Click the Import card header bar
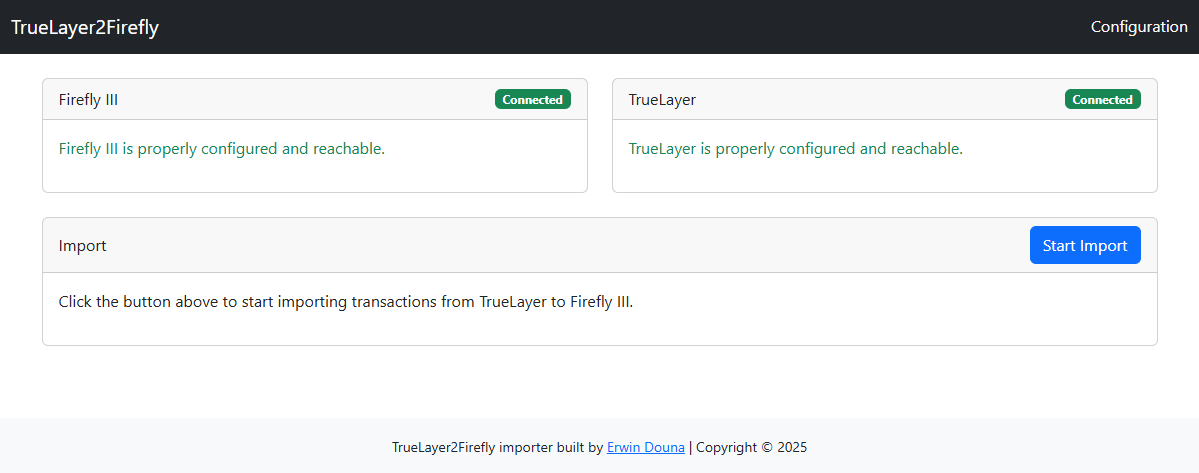Image resolution: width=1199 pixels, height=473 pixels. [600, 245]
